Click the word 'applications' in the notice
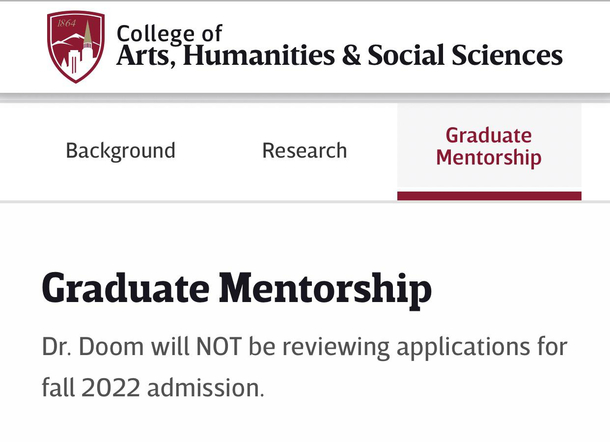Viewport: 610px width, 442px height. 463,347
